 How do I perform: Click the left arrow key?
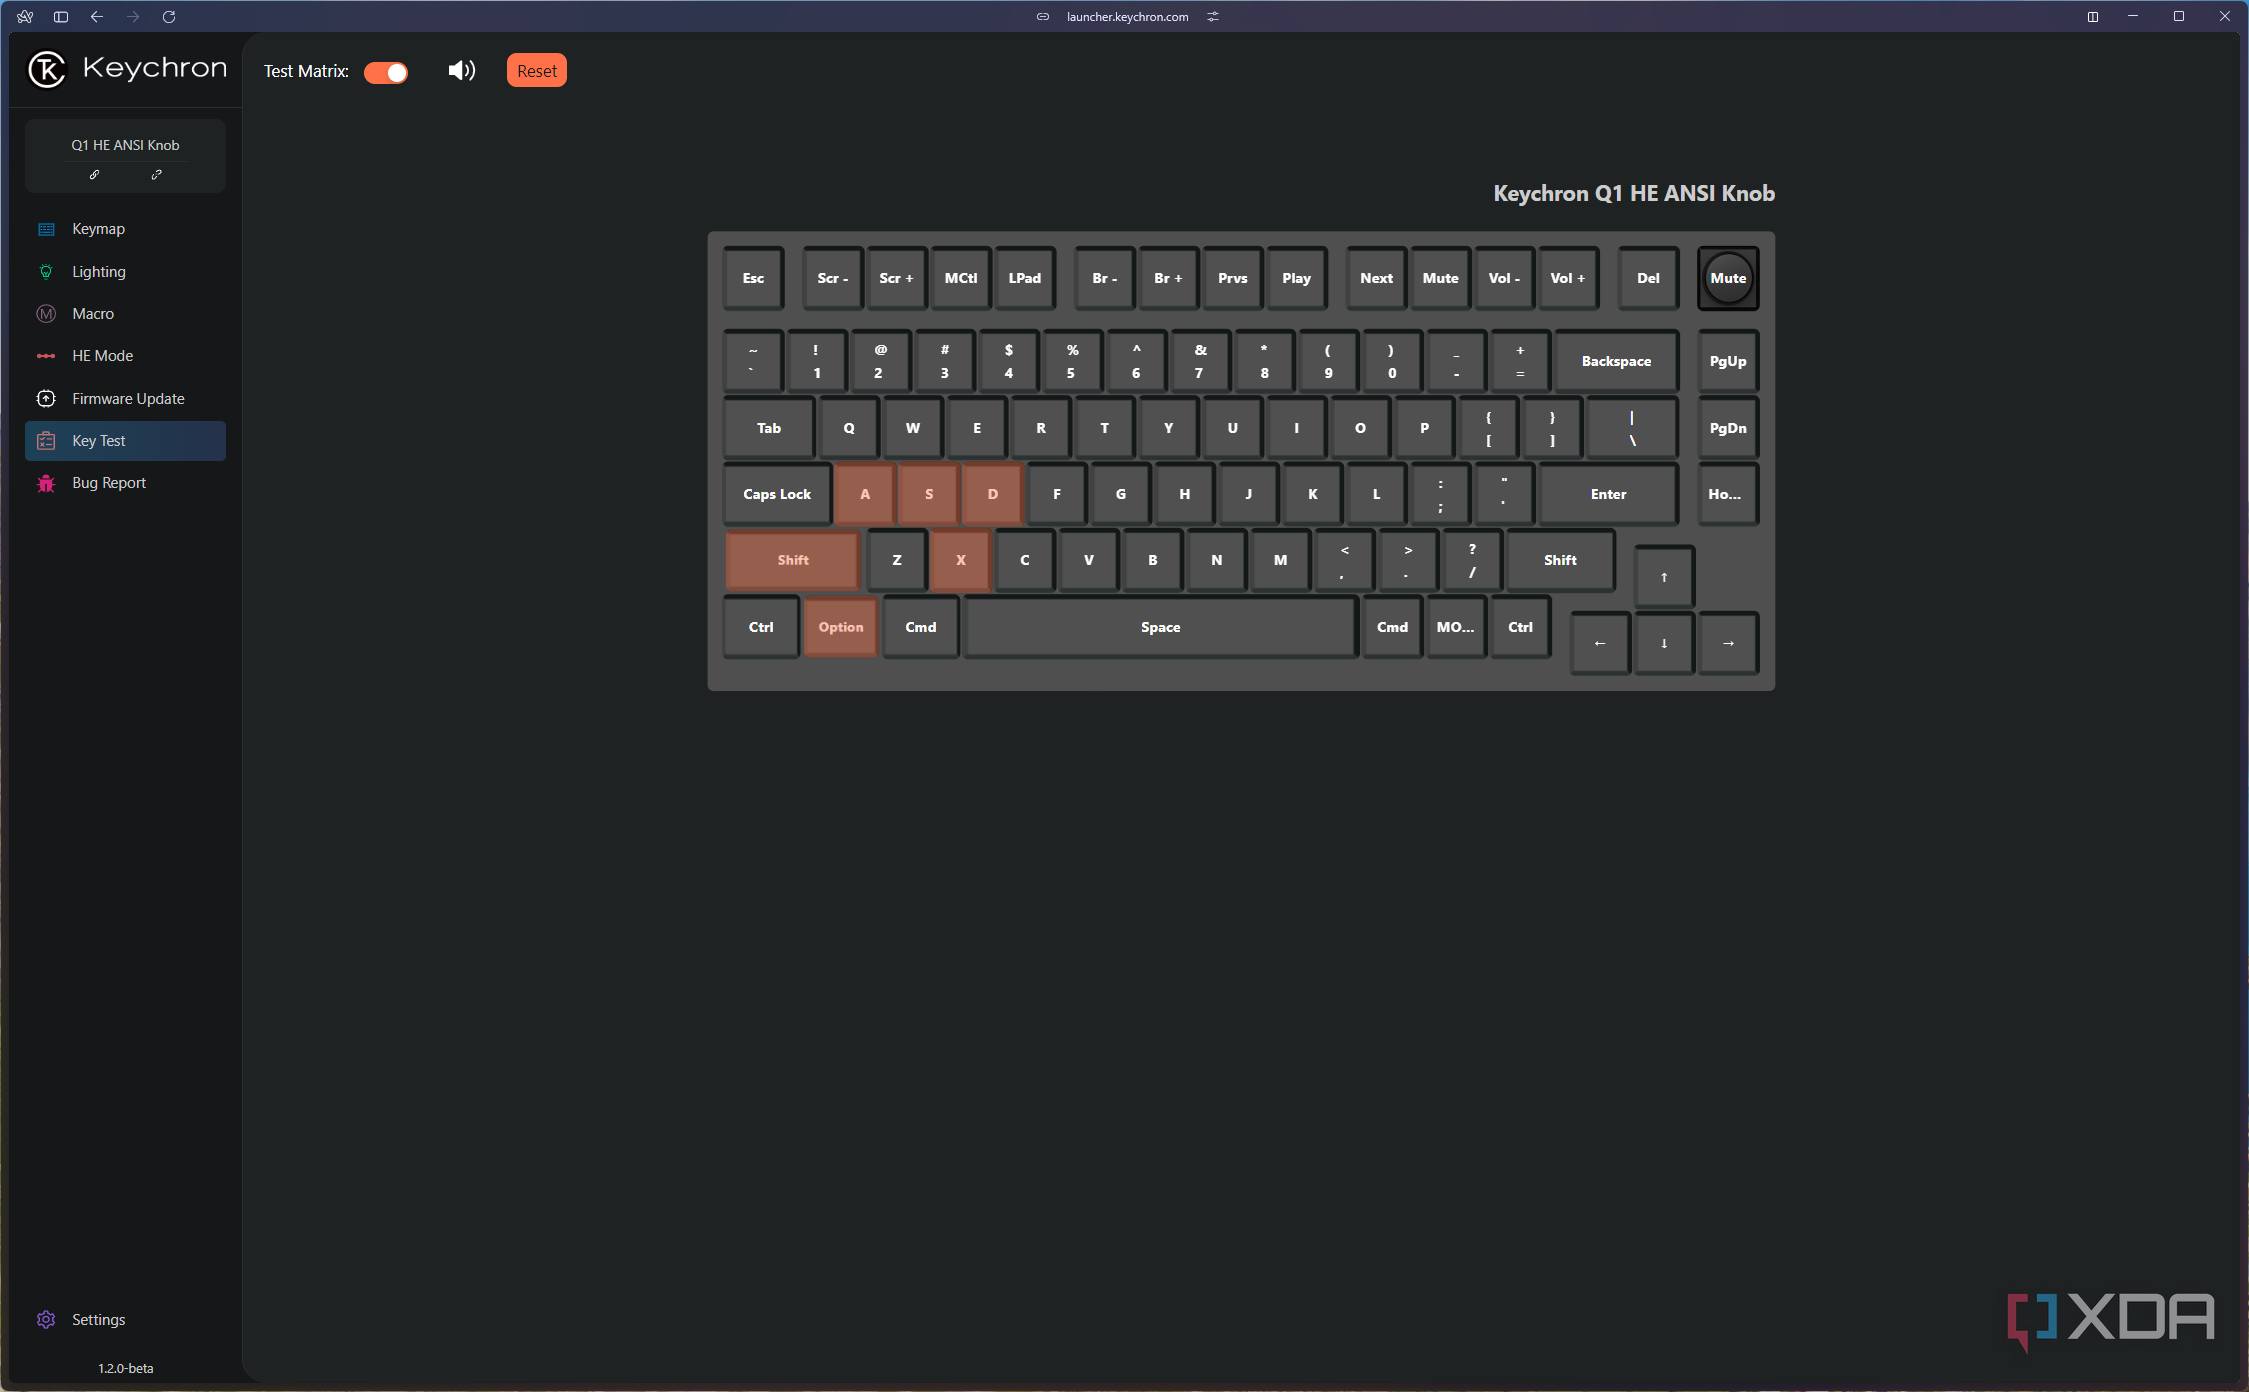(1600, 643)
